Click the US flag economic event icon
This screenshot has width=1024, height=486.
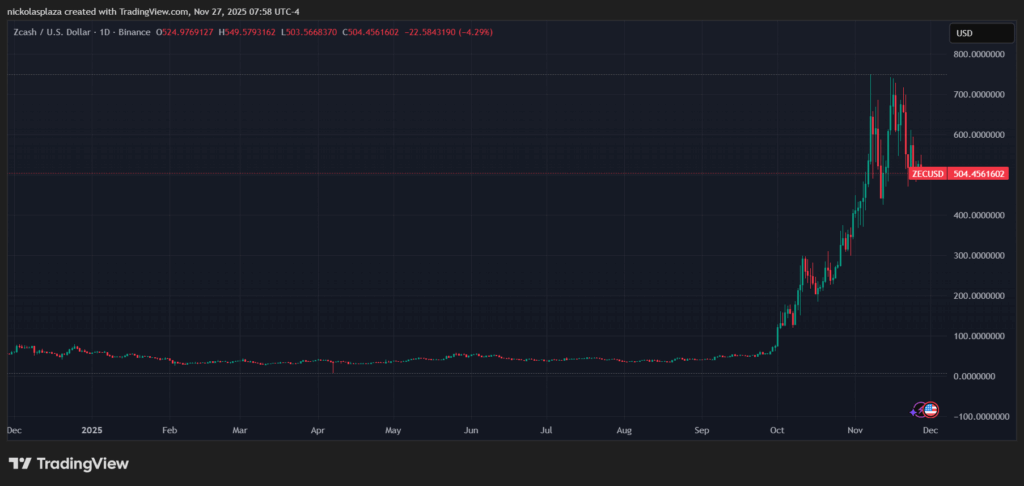pyautogui.click(x=931, y=409)
